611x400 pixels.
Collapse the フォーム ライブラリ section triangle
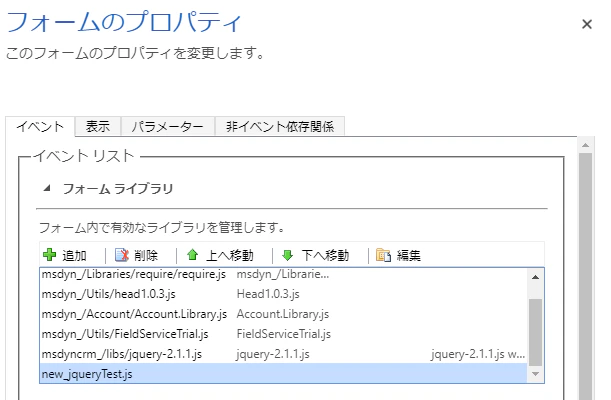pyautogui.click(x=47, y=189)
